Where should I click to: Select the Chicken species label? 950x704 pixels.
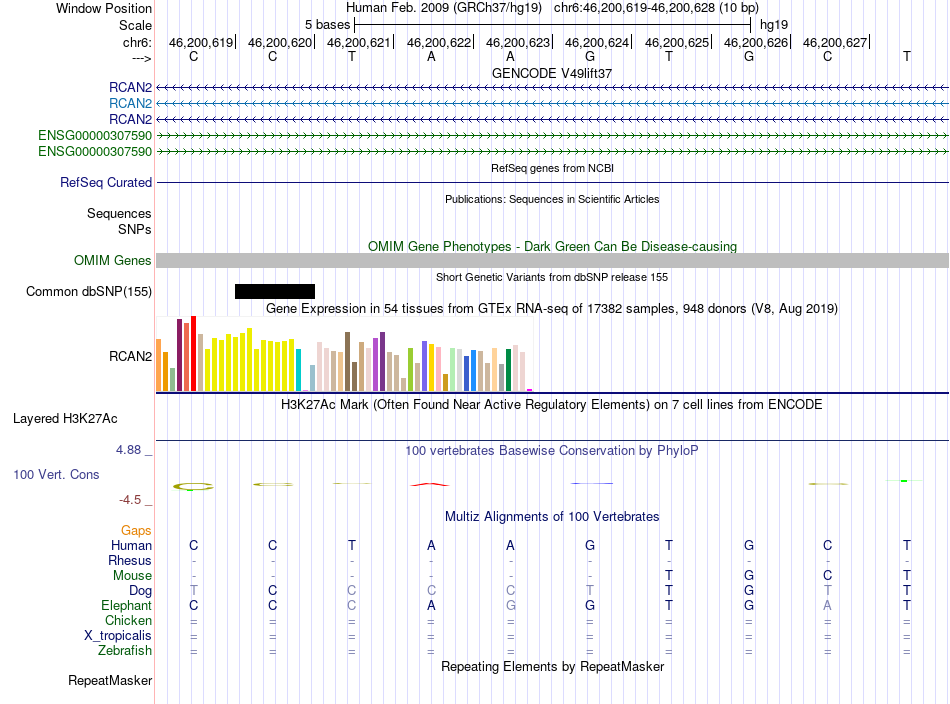[128, 620]
